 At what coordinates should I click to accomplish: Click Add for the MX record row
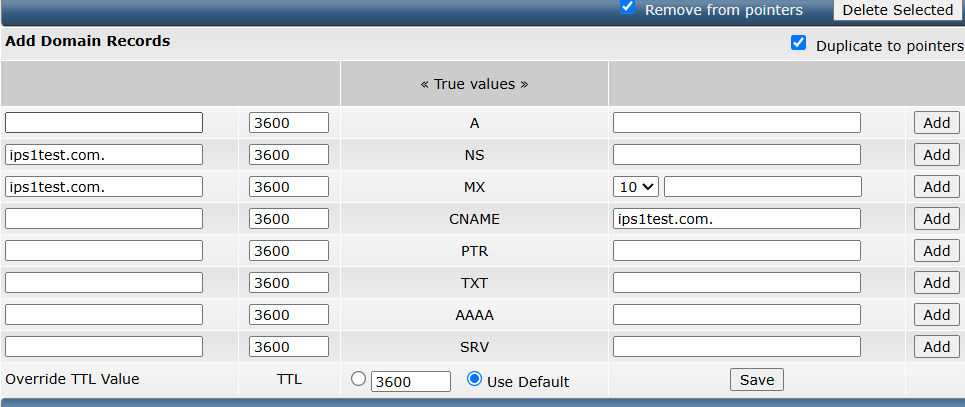click(x=937, y=187)
